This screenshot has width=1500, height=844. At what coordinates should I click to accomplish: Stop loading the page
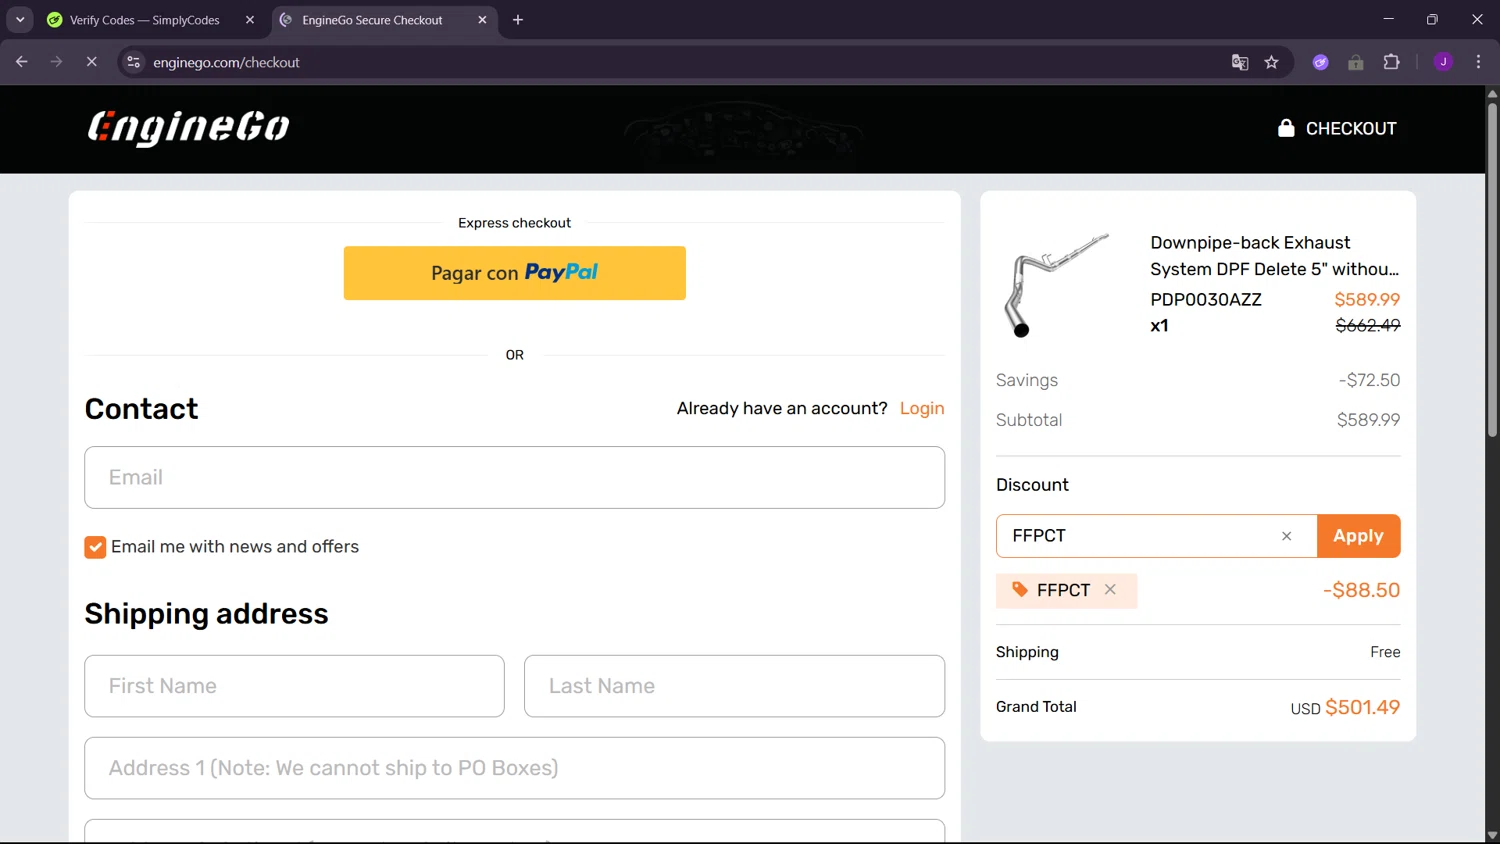point(91,62)
